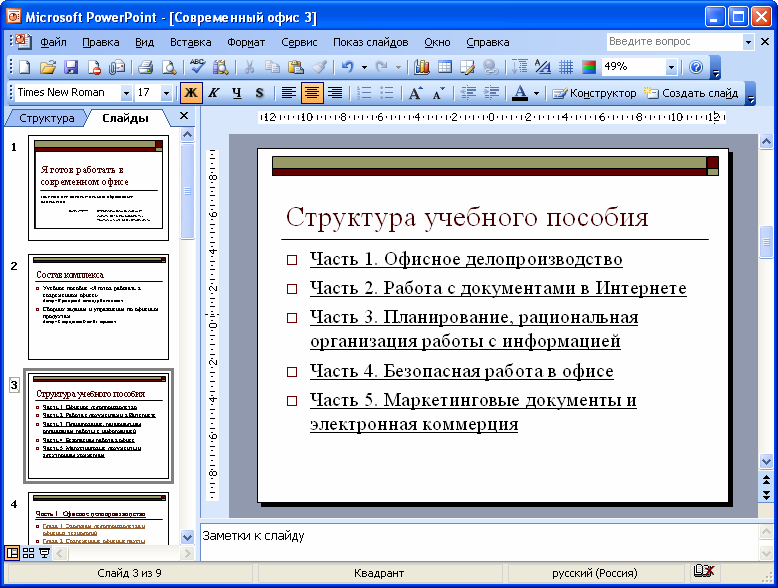Open font size 17 dropdown
778x588 pixels.
point(166,93)
